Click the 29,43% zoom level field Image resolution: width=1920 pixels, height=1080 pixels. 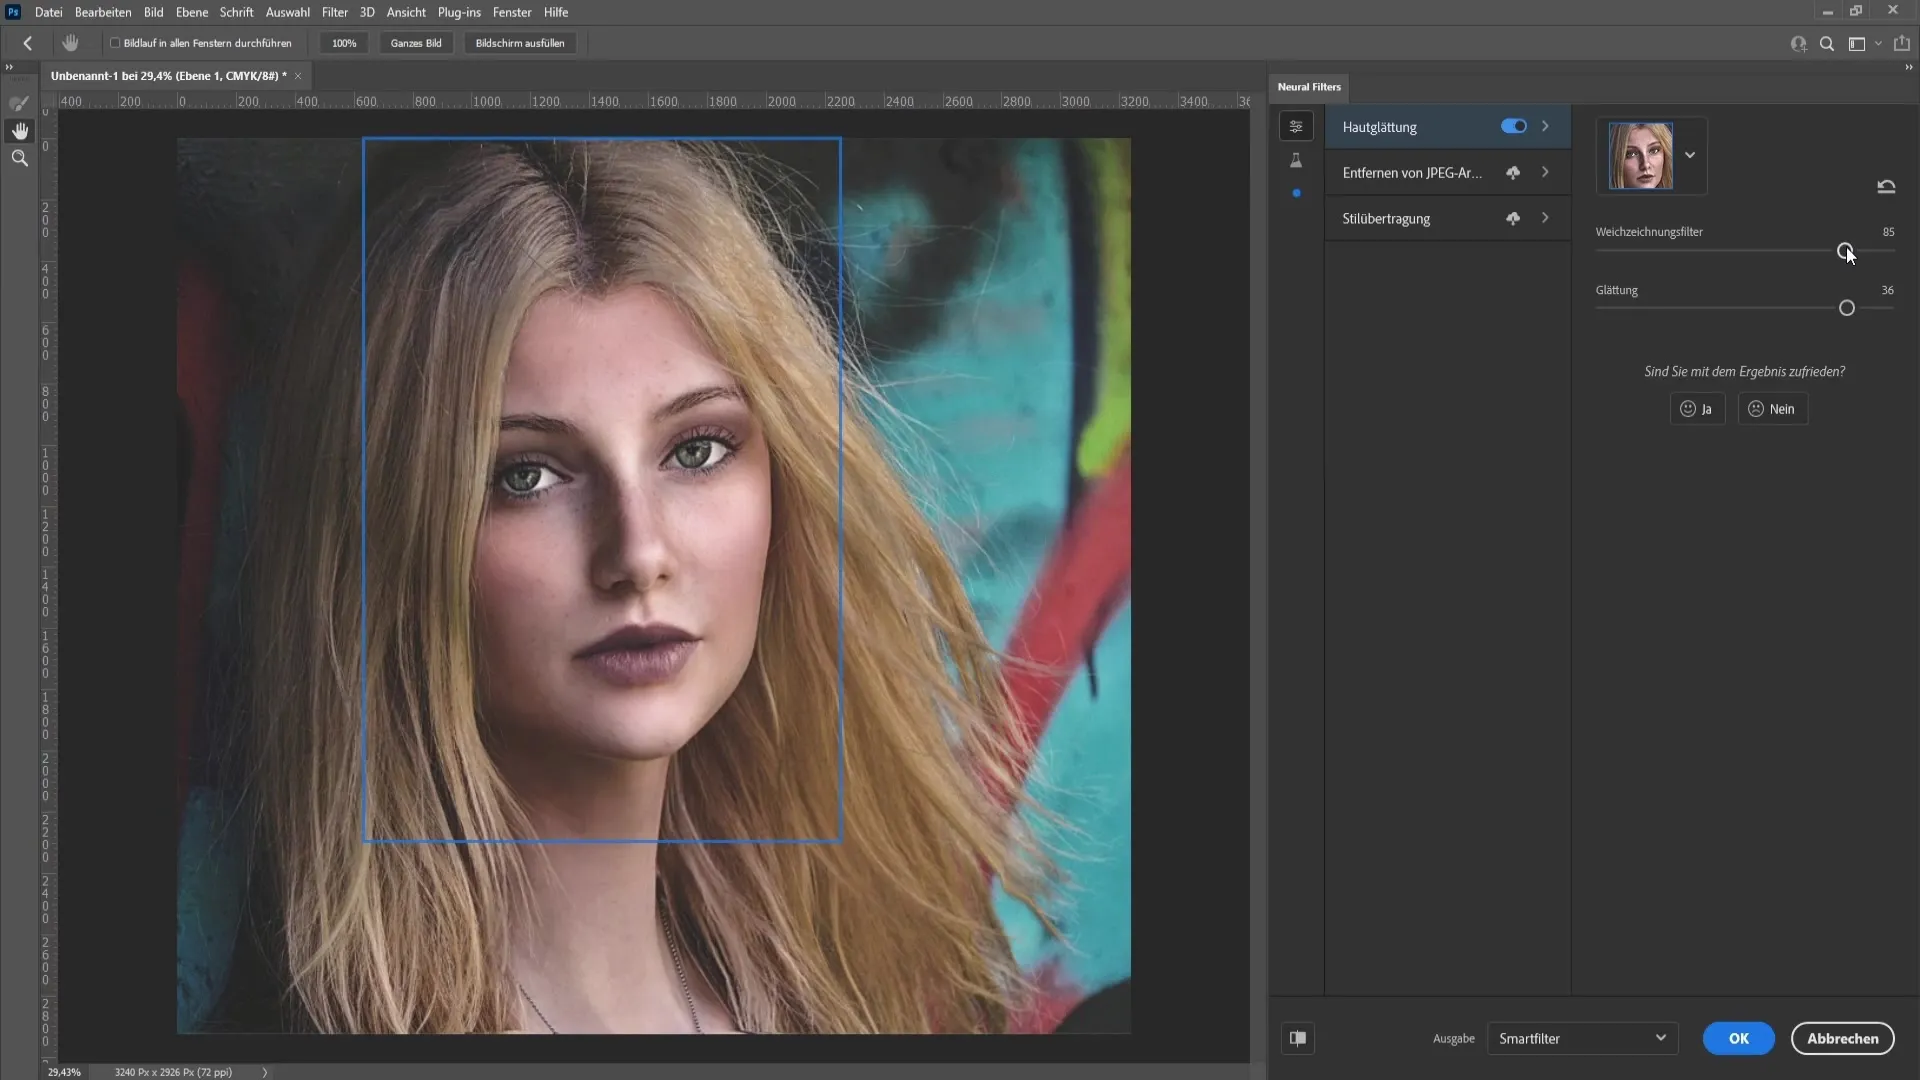tap(64, 1072)
